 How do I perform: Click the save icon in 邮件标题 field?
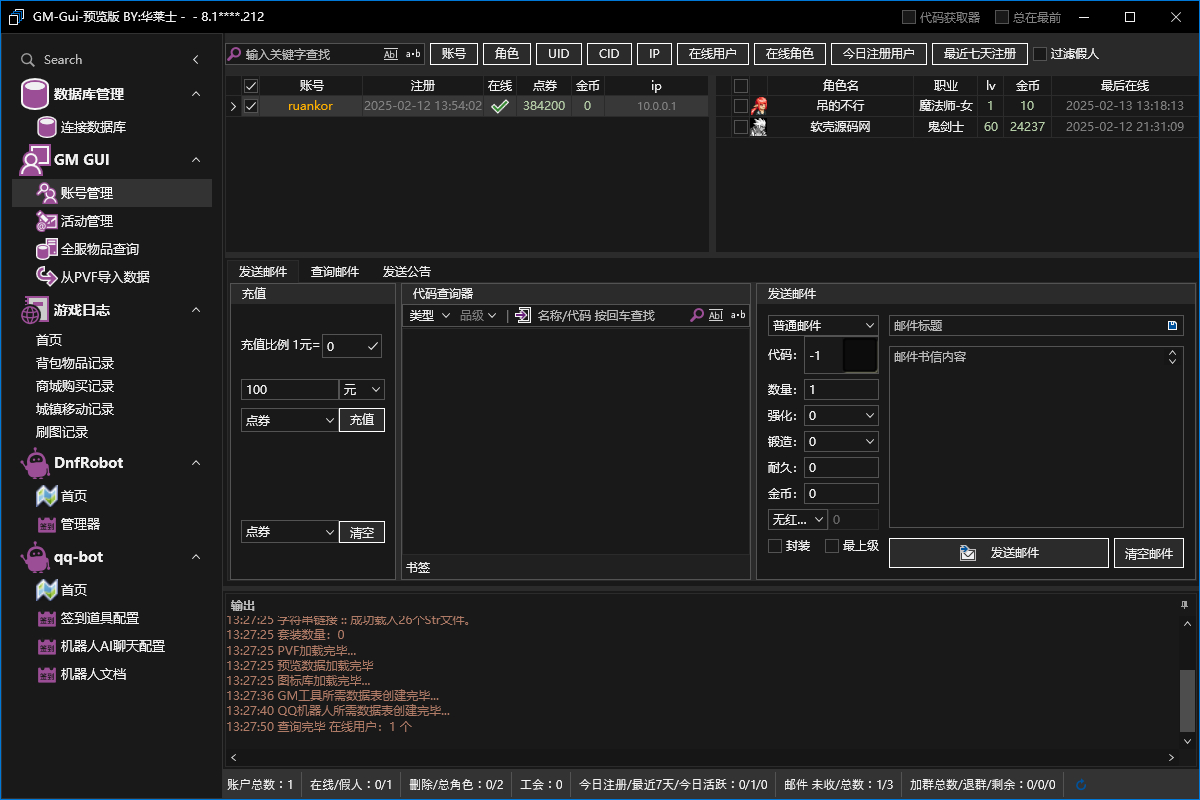tap(1172, 326)
